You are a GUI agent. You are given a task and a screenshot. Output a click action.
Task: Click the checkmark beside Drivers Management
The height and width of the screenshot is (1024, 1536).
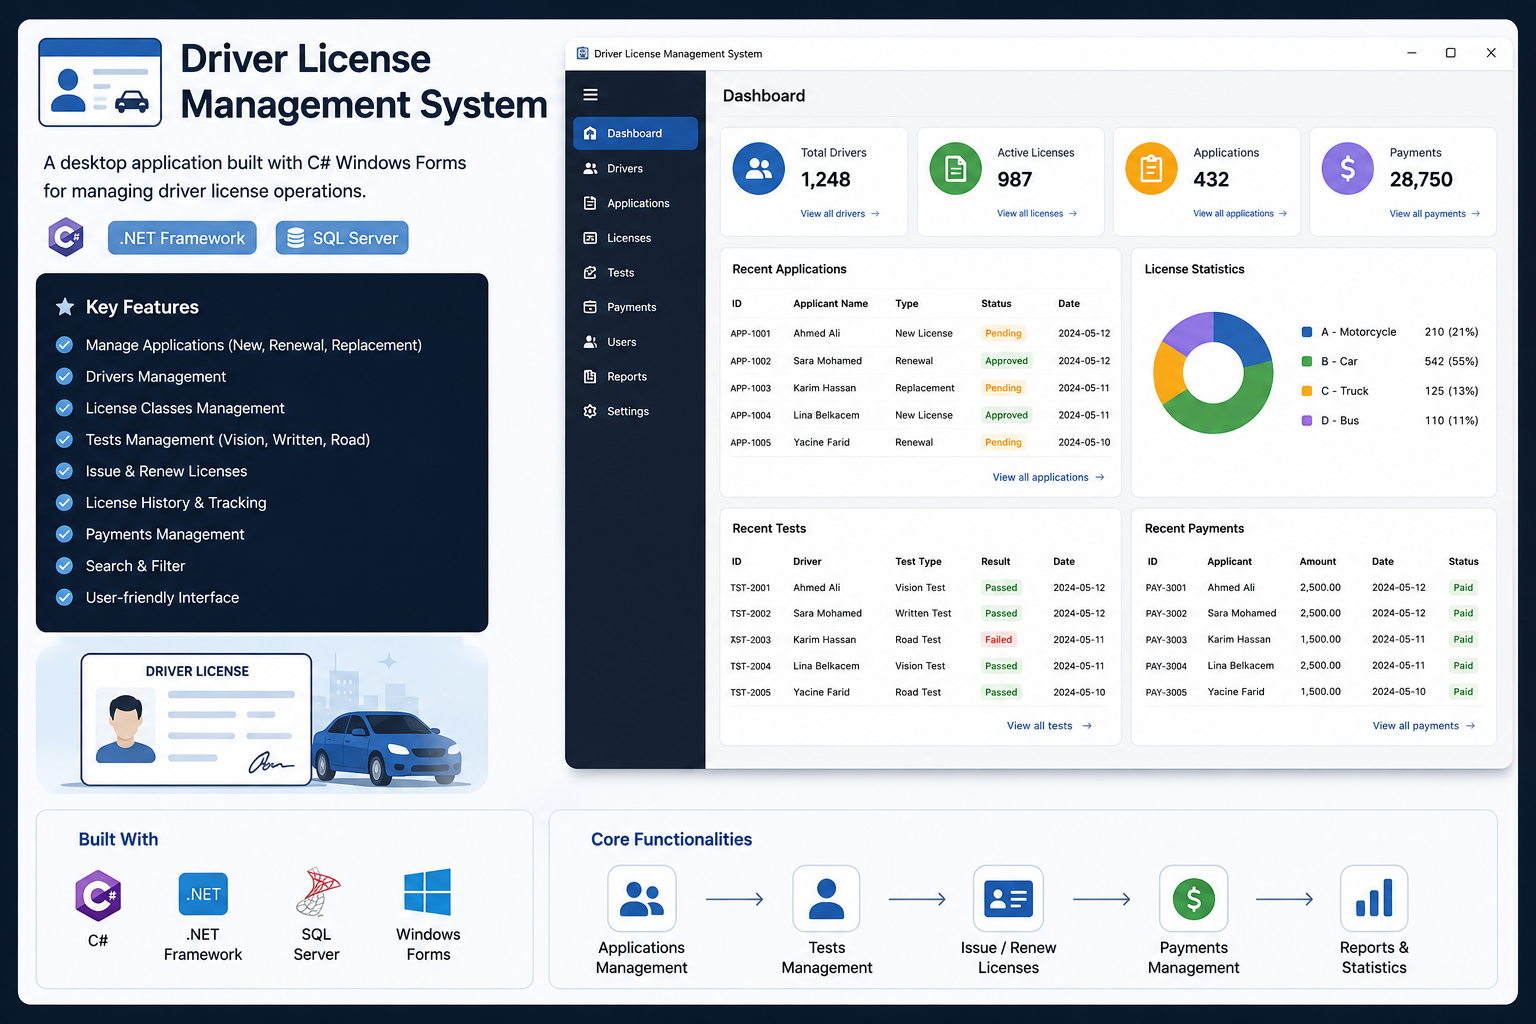tap(64, 376)
